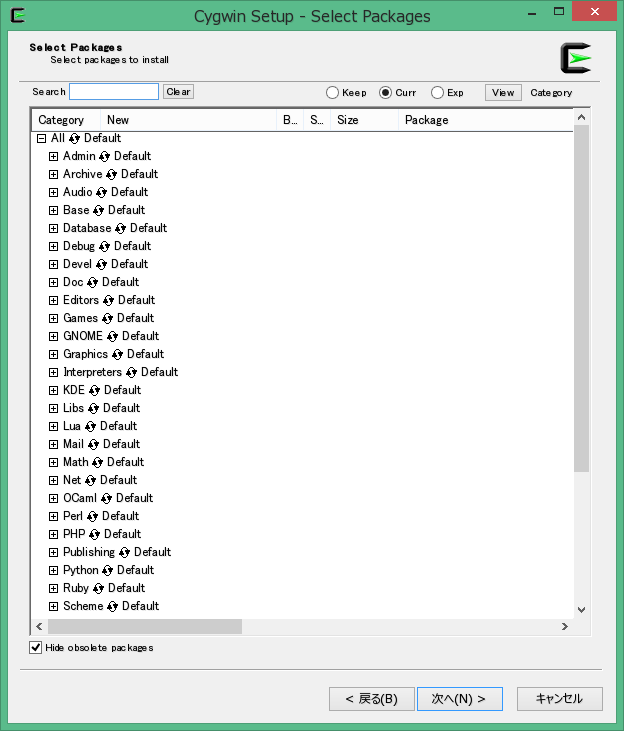Click the vertical scrollbar thumb
Image resolution: width=624 pixels, height=731 pixels.
coord(581,298)
